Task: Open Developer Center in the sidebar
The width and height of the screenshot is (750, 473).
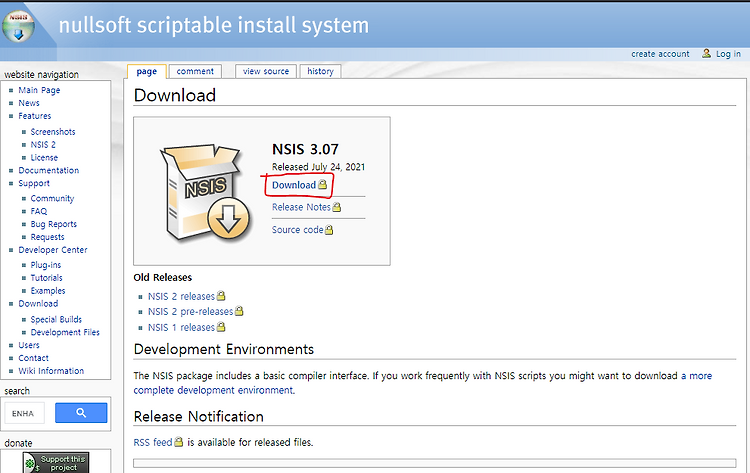Action: (x=53, y=250)
